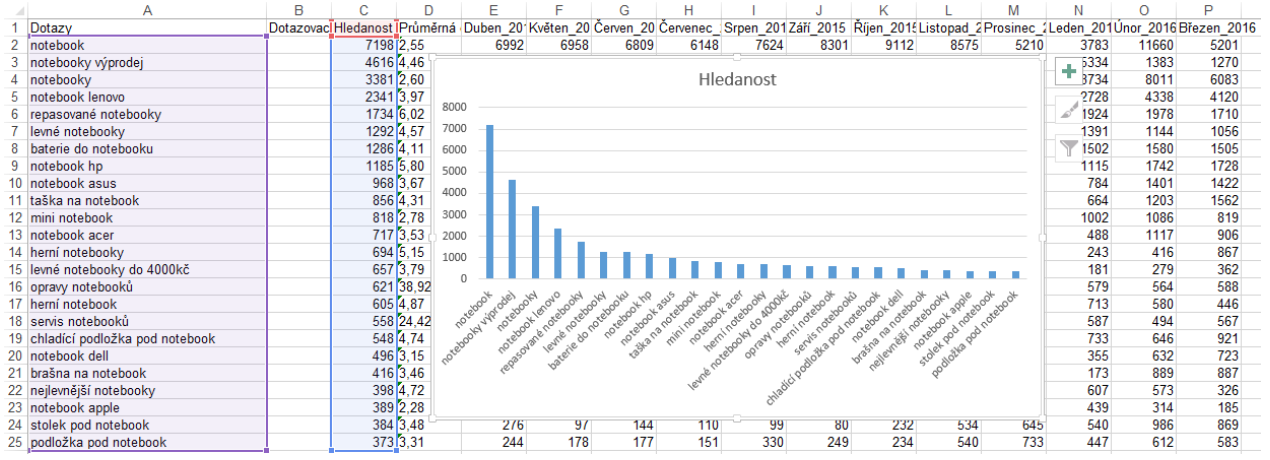
Task: Click the row 25 header
Action: click(x=13, y=442)
